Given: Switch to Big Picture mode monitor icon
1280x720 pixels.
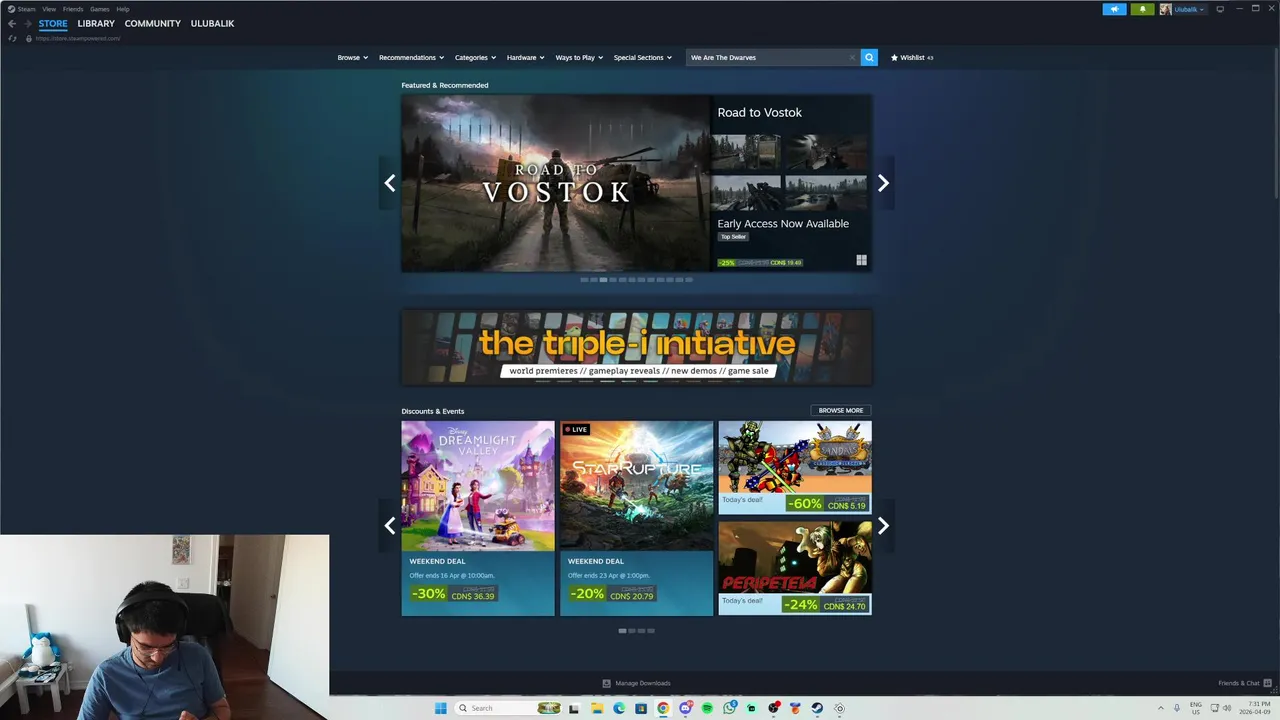Looking at the screenshot, I should [1220, 9].
